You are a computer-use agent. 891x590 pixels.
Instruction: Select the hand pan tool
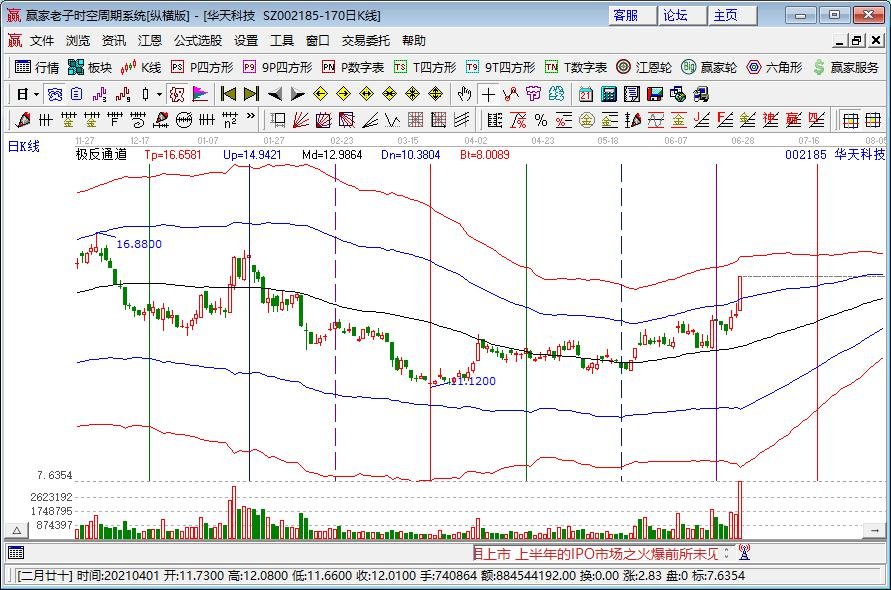click(x=464, y=94)
